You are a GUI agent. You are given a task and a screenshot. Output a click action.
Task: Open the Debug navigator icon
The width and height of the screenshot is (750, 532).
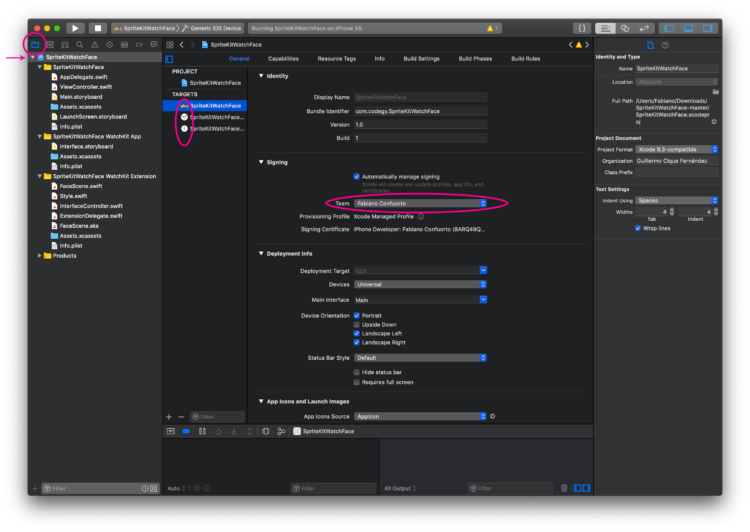pos(124,44)
